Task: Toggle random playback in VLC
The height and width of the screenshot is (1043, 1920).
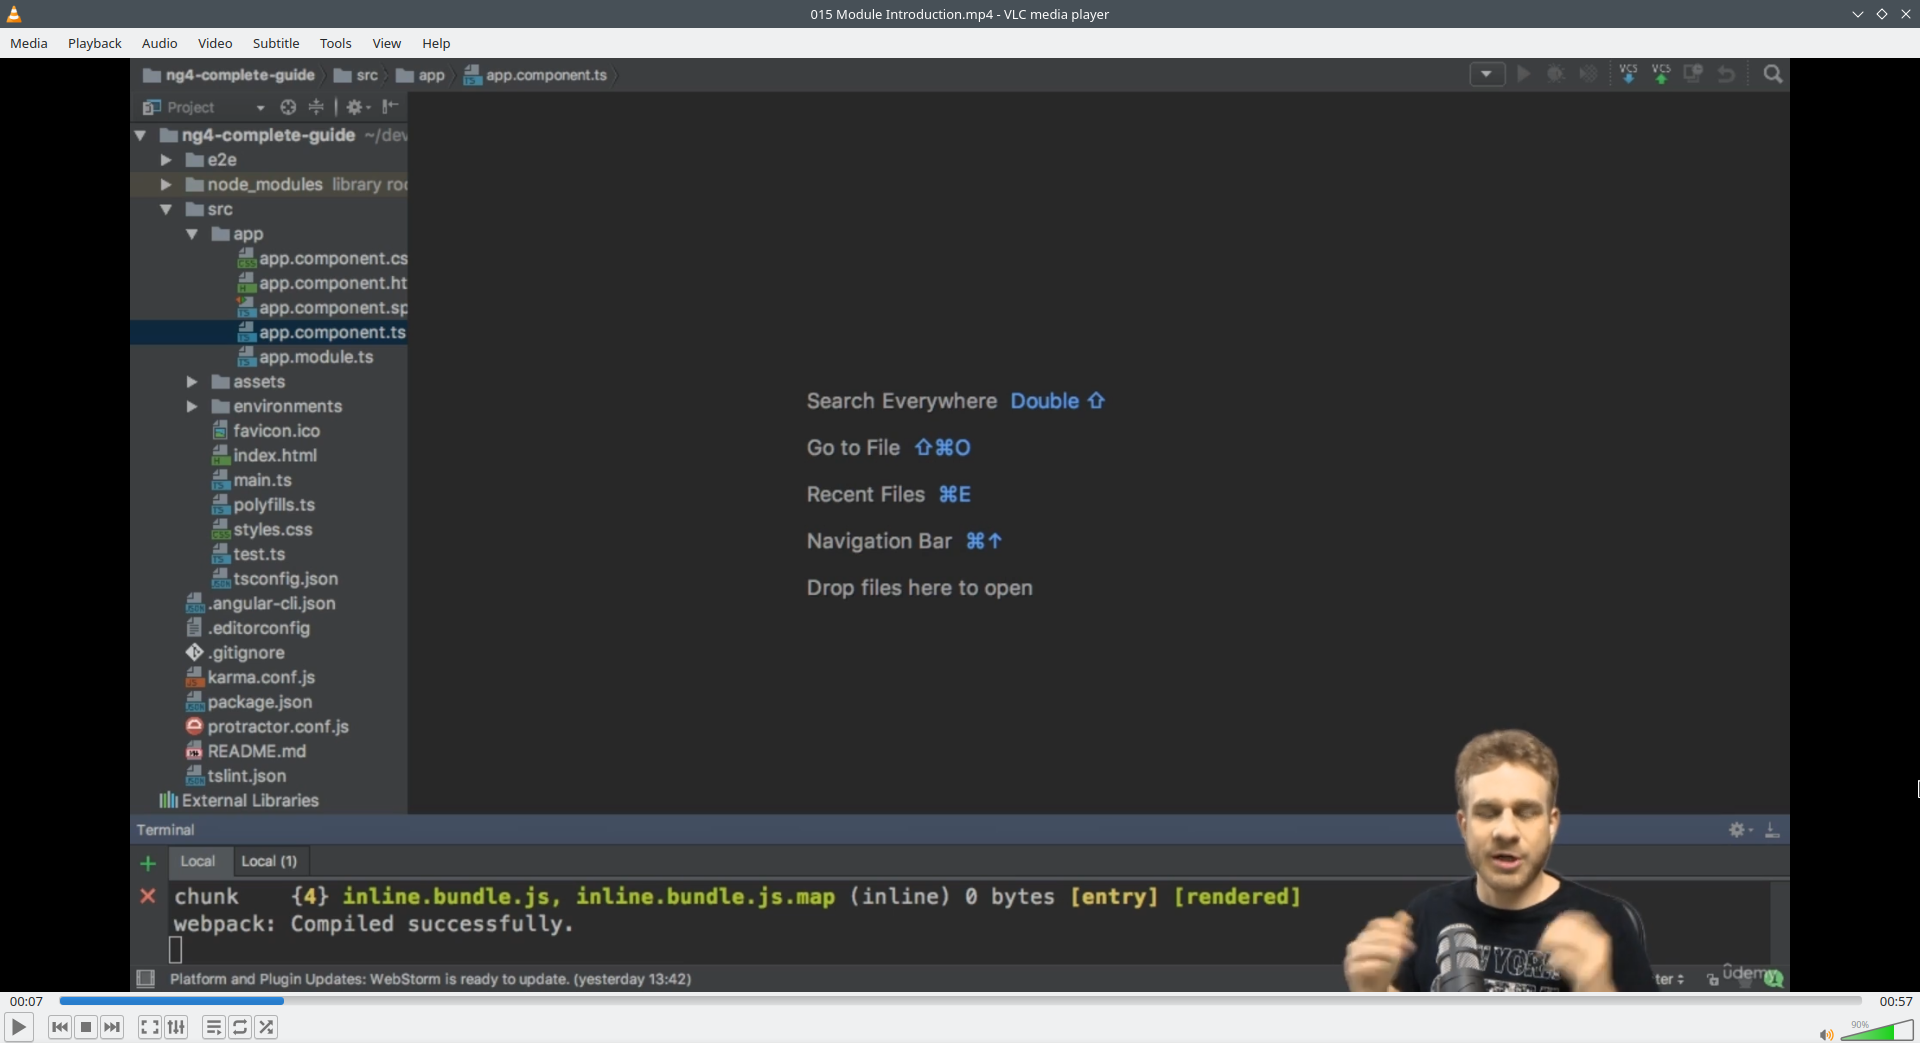Action: pyautogui.click(x=267, y=1027)
